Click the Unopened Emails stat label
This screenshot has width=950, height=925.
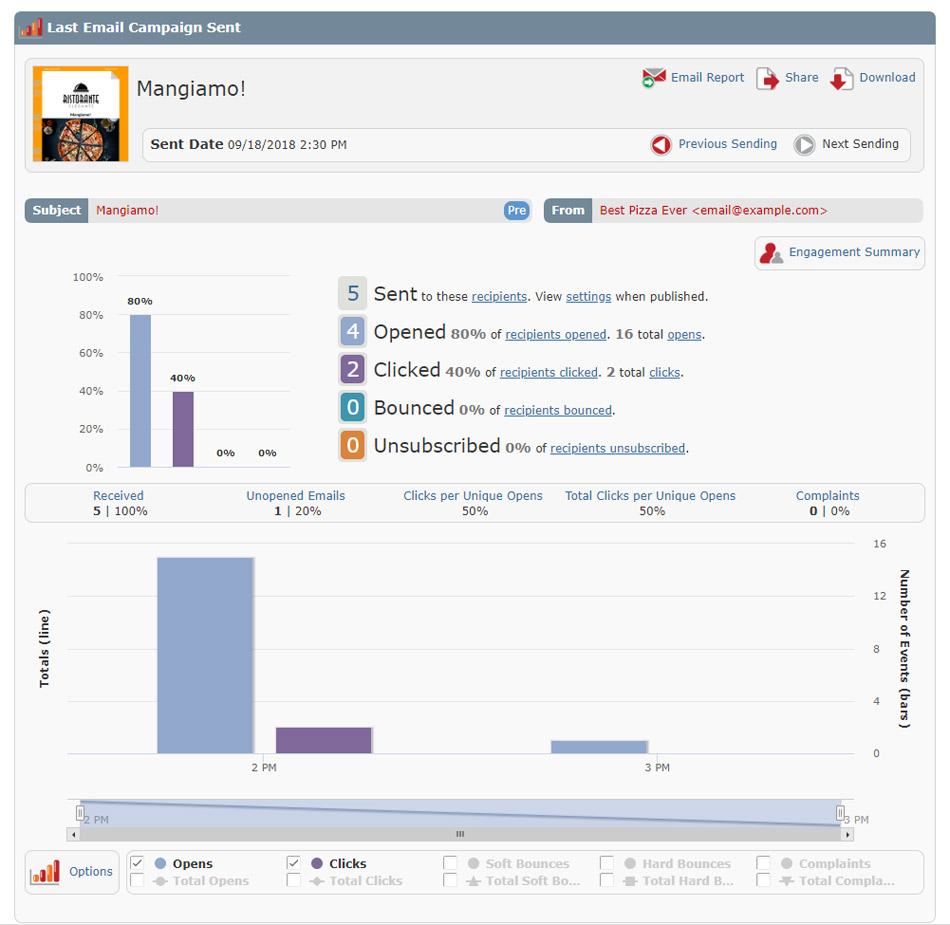click(x=296, y=496)
